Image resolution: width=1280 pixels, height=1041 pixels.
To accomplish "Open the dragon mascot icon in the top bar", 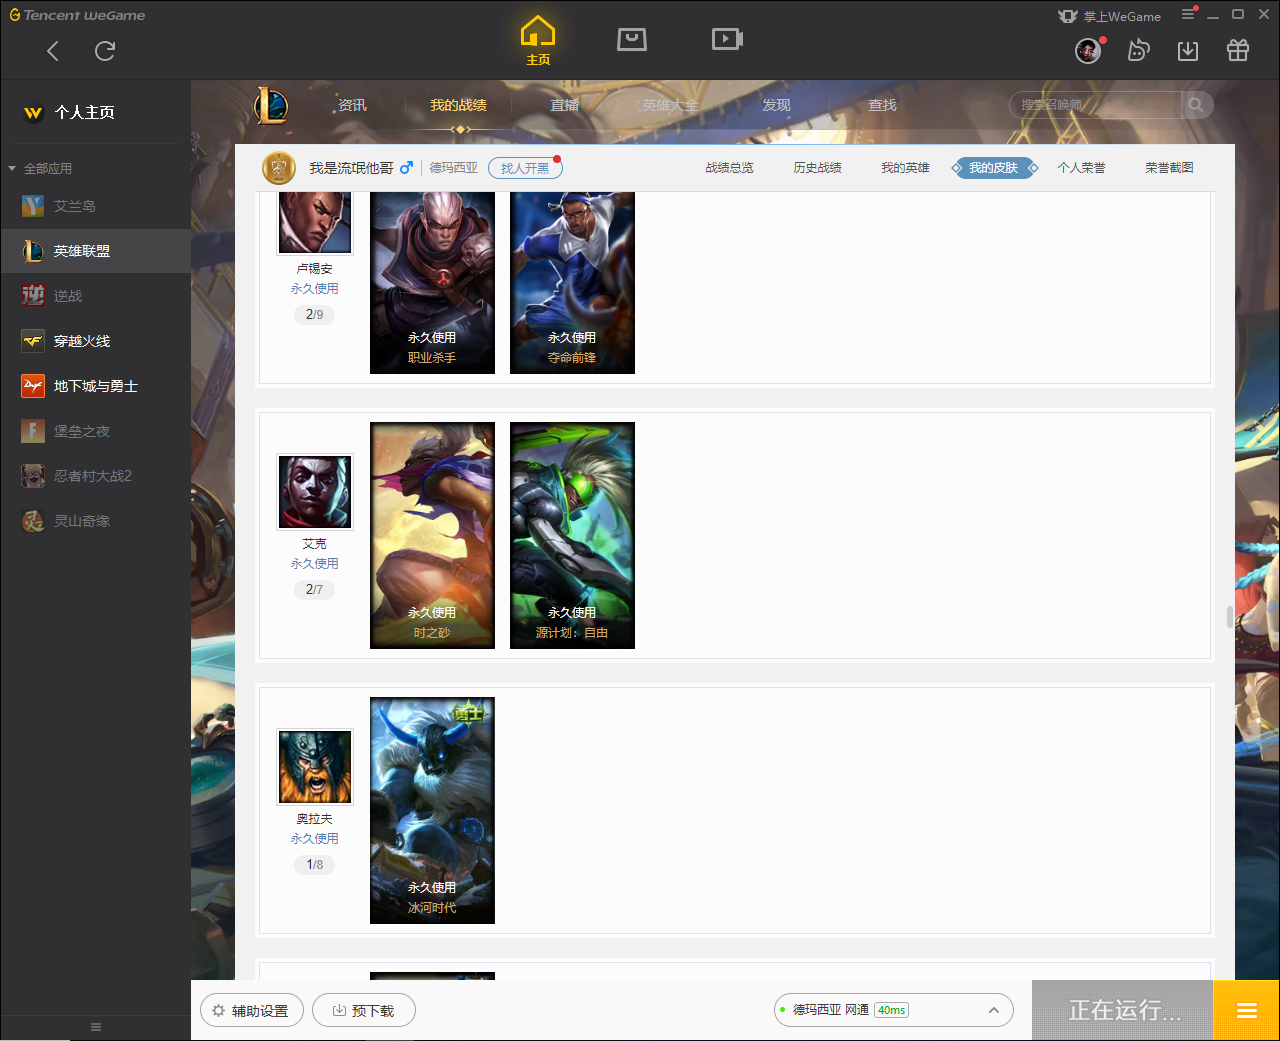I will (x=1138, y=50).
